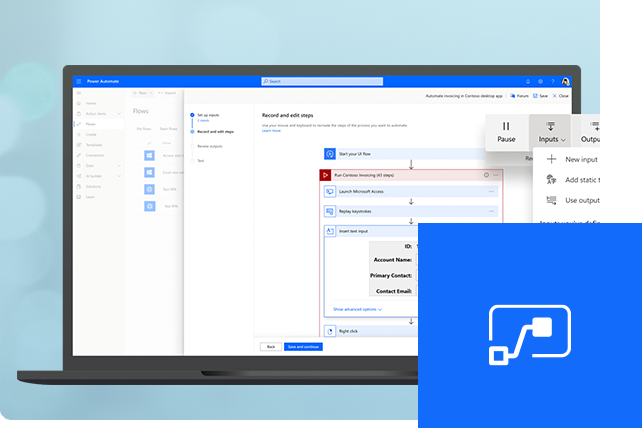642x428 pixels.
Task: Open info icon on Run Contoso Invoicing
Action: [486, 175]
